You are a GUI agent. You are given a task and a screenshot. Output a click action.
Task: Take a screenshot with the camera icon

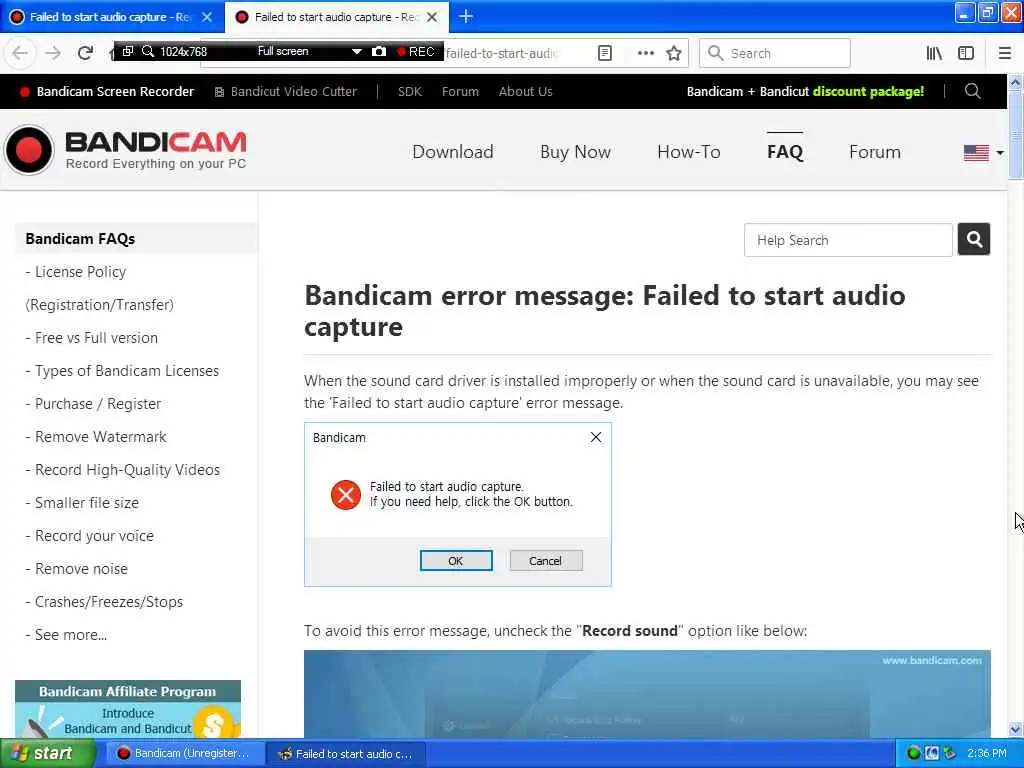coord(379,51)
